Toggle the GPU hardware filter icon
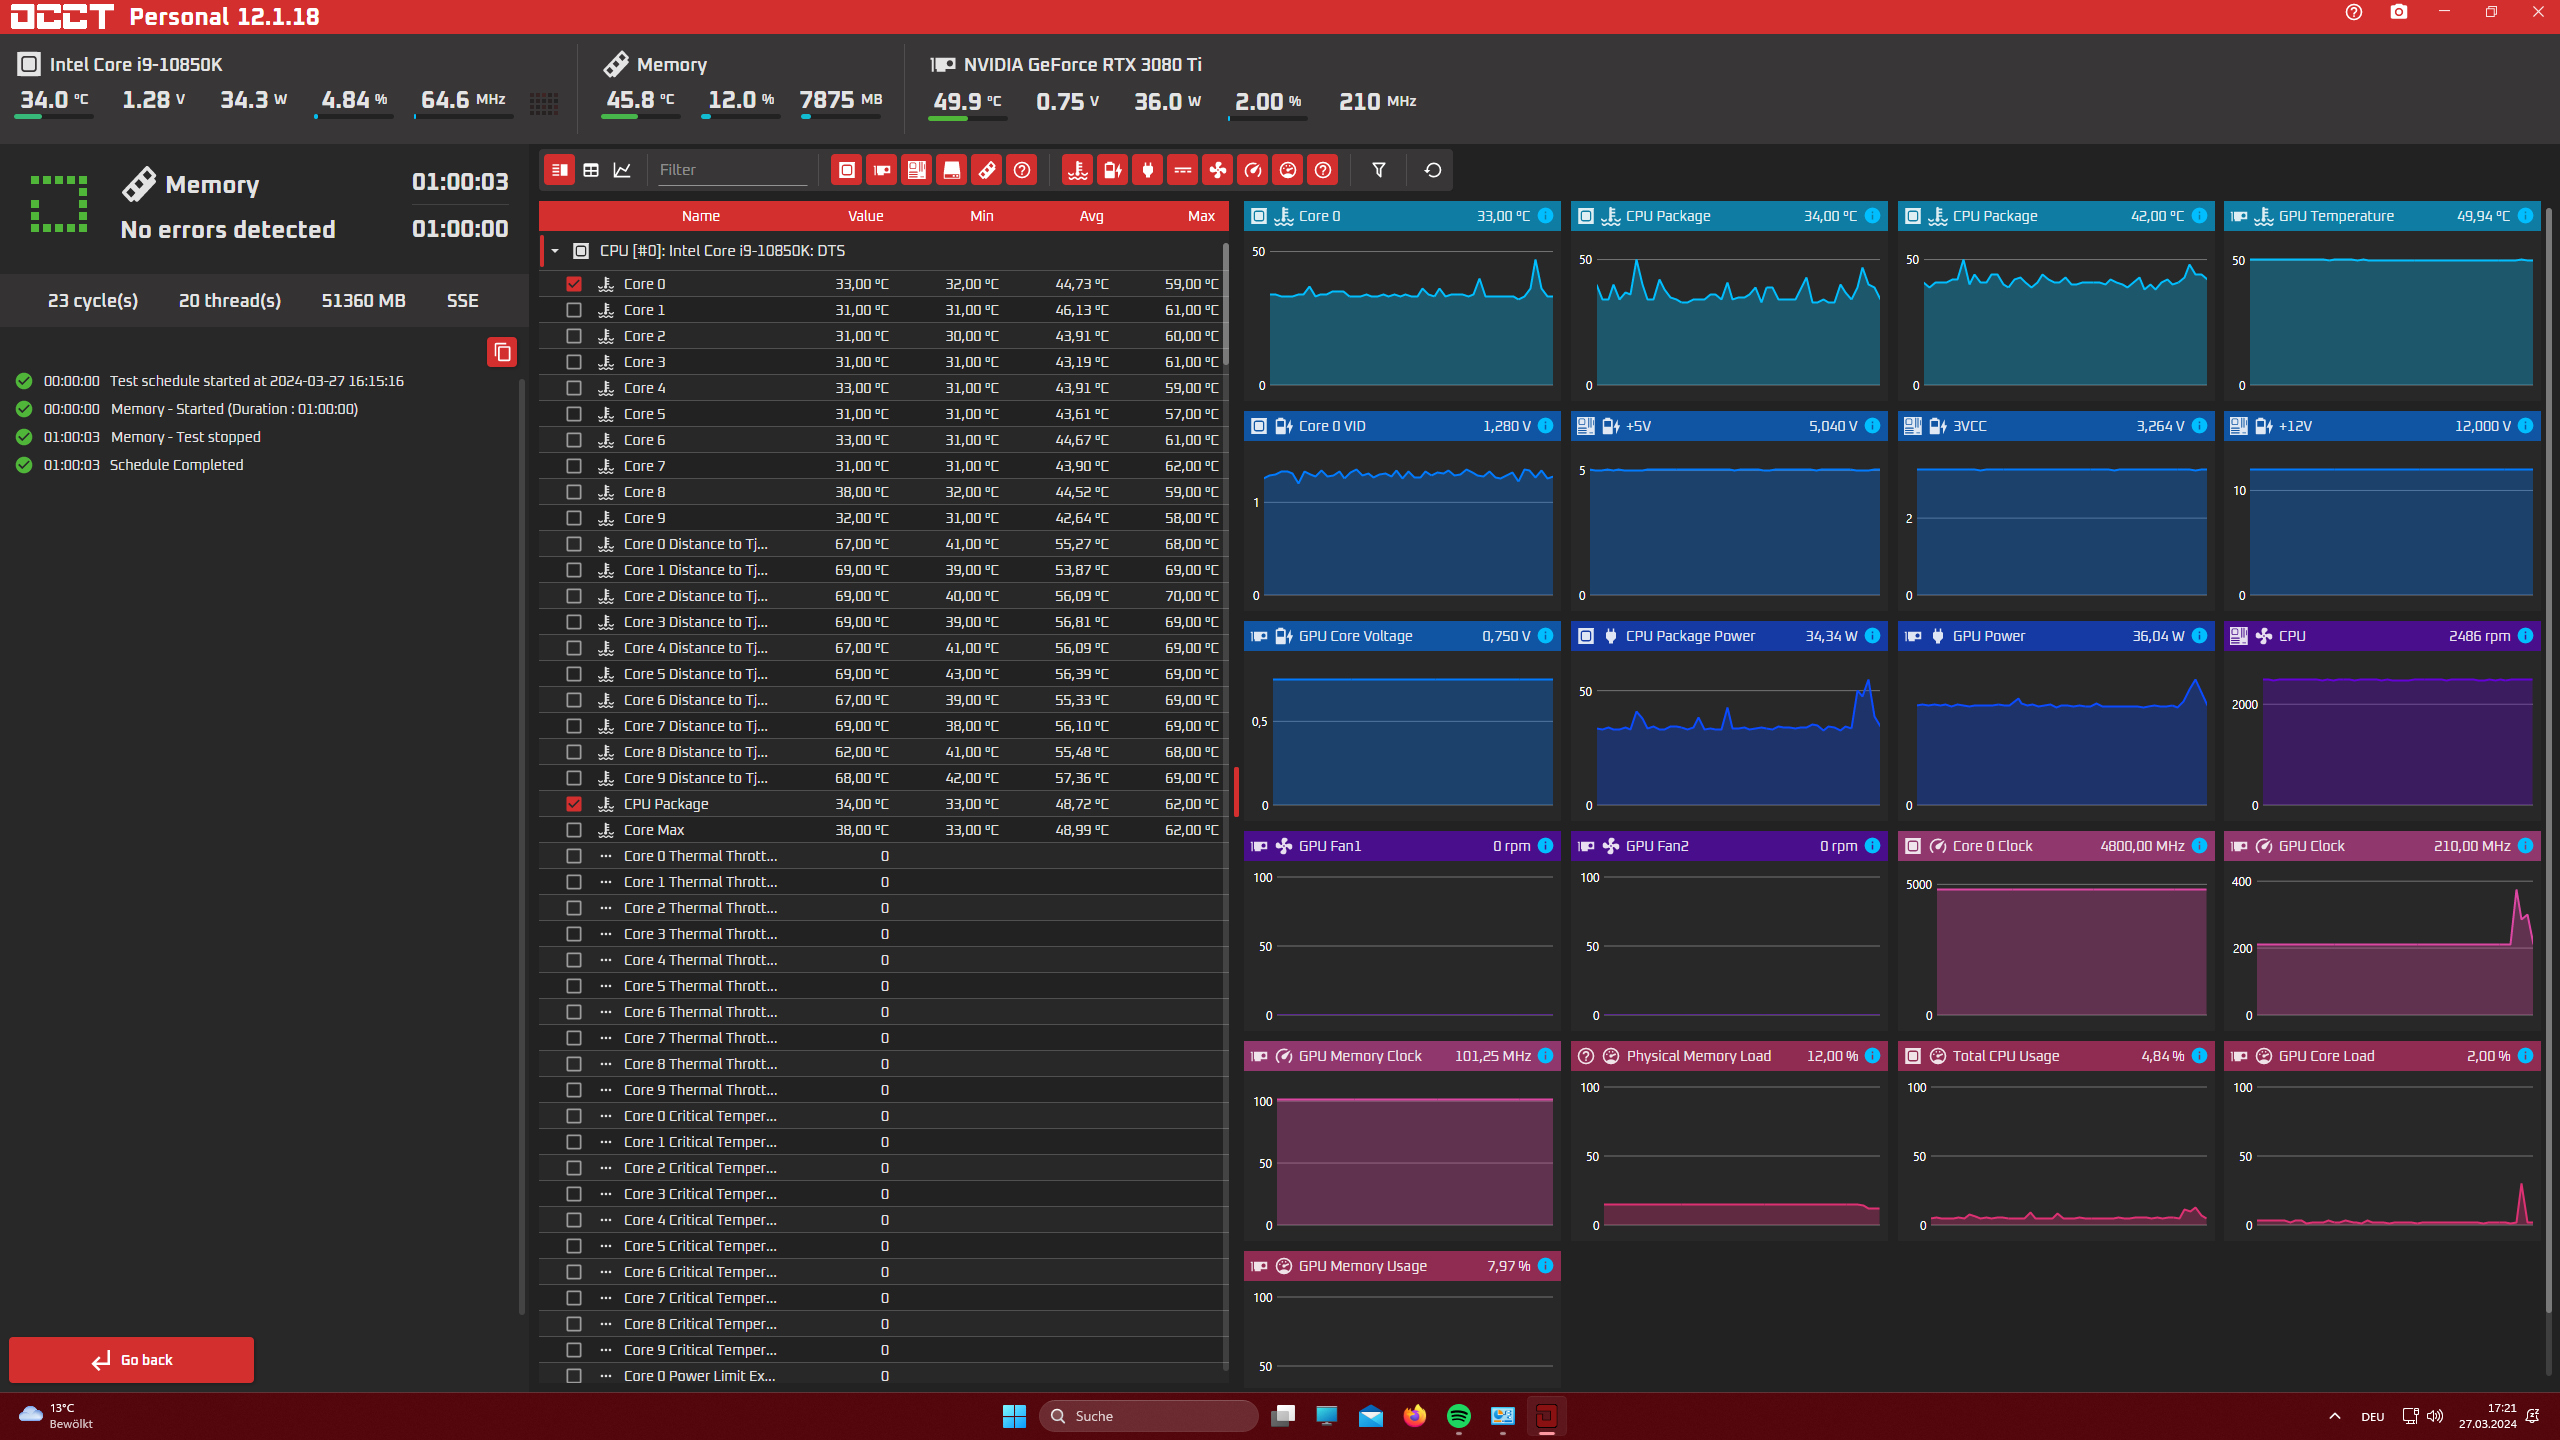The image size is (2560, 1440). [x=881, y=170]
